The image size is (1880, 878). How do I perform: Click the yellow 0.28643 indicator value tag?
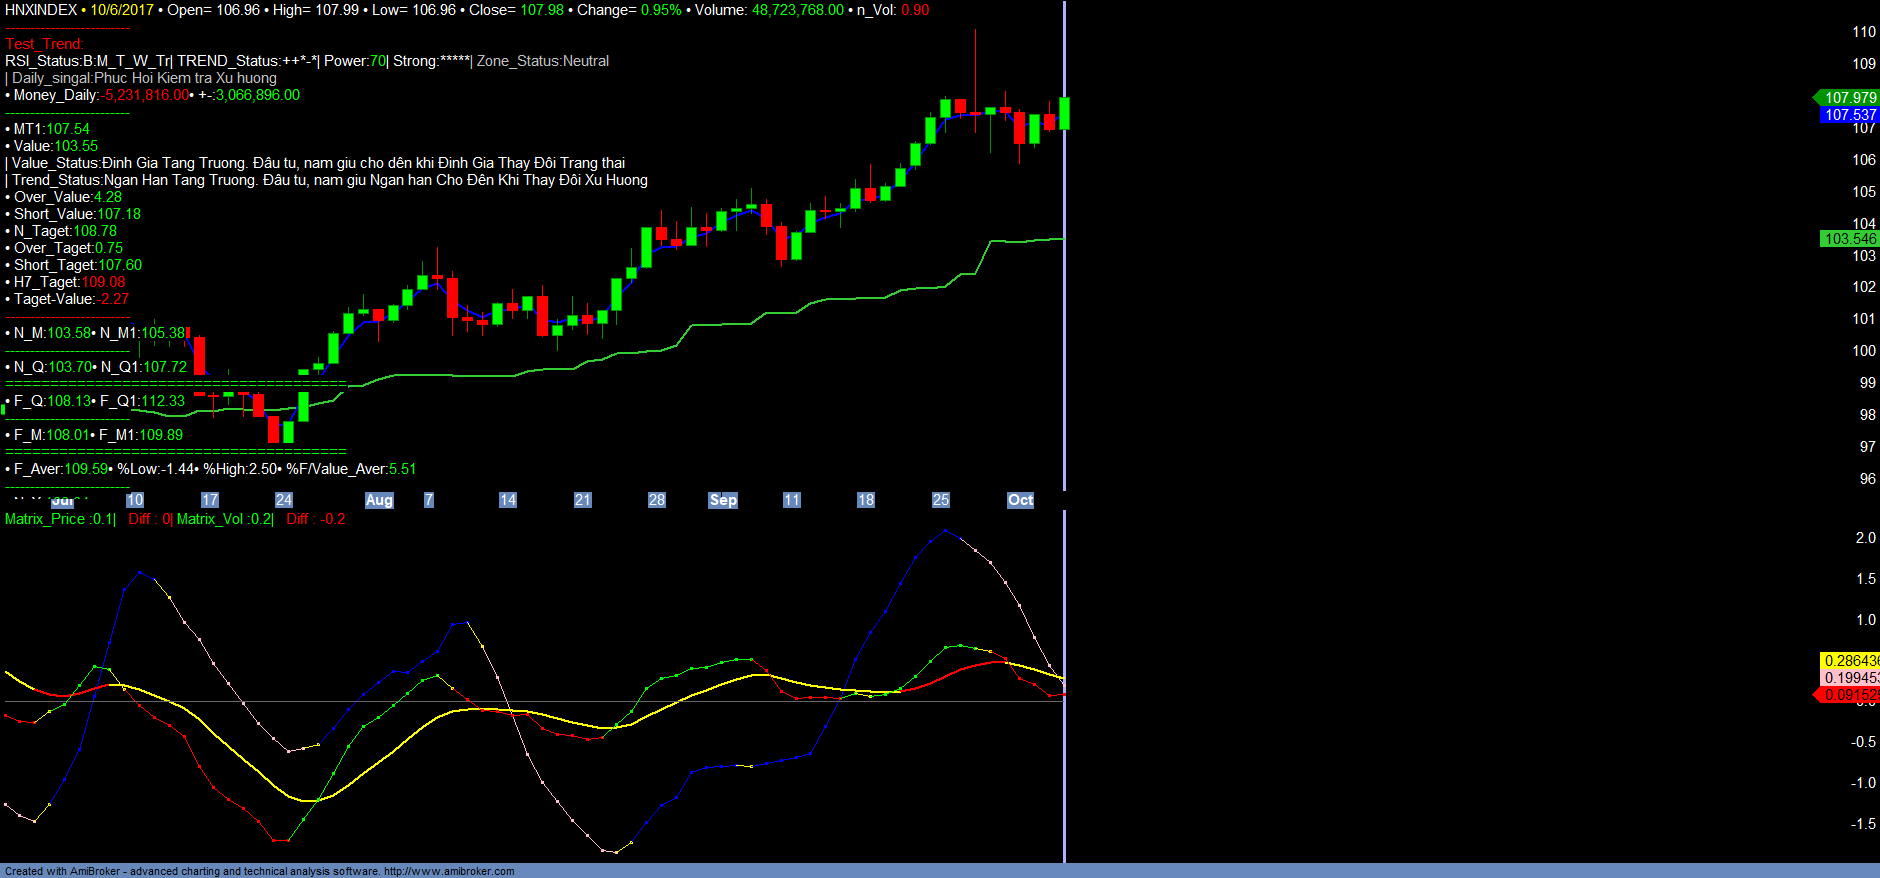coord(1849,661)
